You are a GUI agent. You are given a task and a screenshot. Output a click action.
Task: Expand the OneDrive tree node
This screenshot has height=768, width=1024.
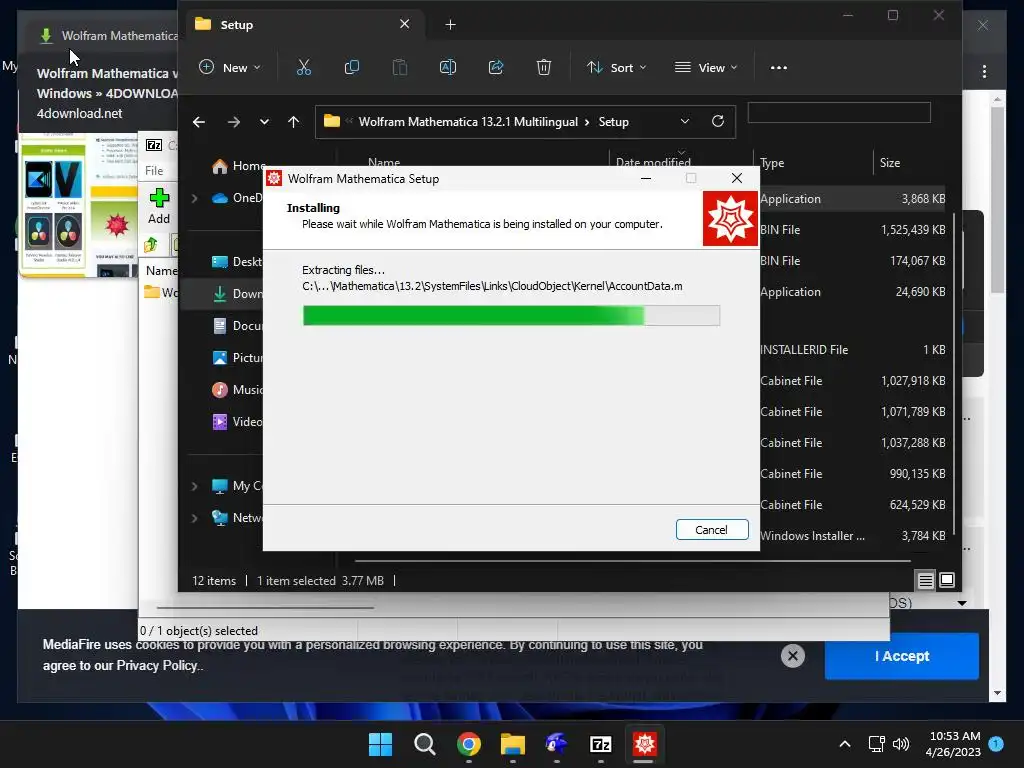pos(194,198)
